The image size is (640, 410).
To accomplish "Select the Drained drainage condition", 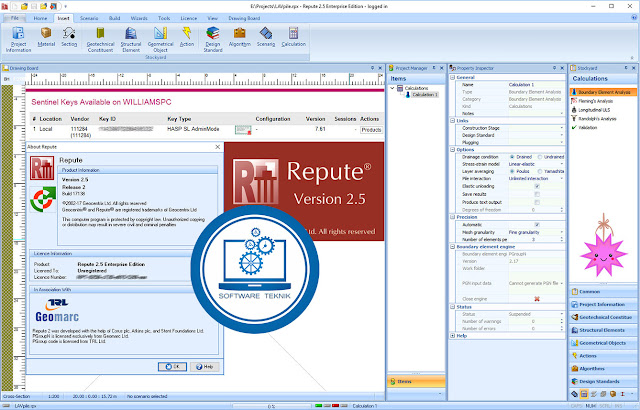I will (x=521, y=157).
